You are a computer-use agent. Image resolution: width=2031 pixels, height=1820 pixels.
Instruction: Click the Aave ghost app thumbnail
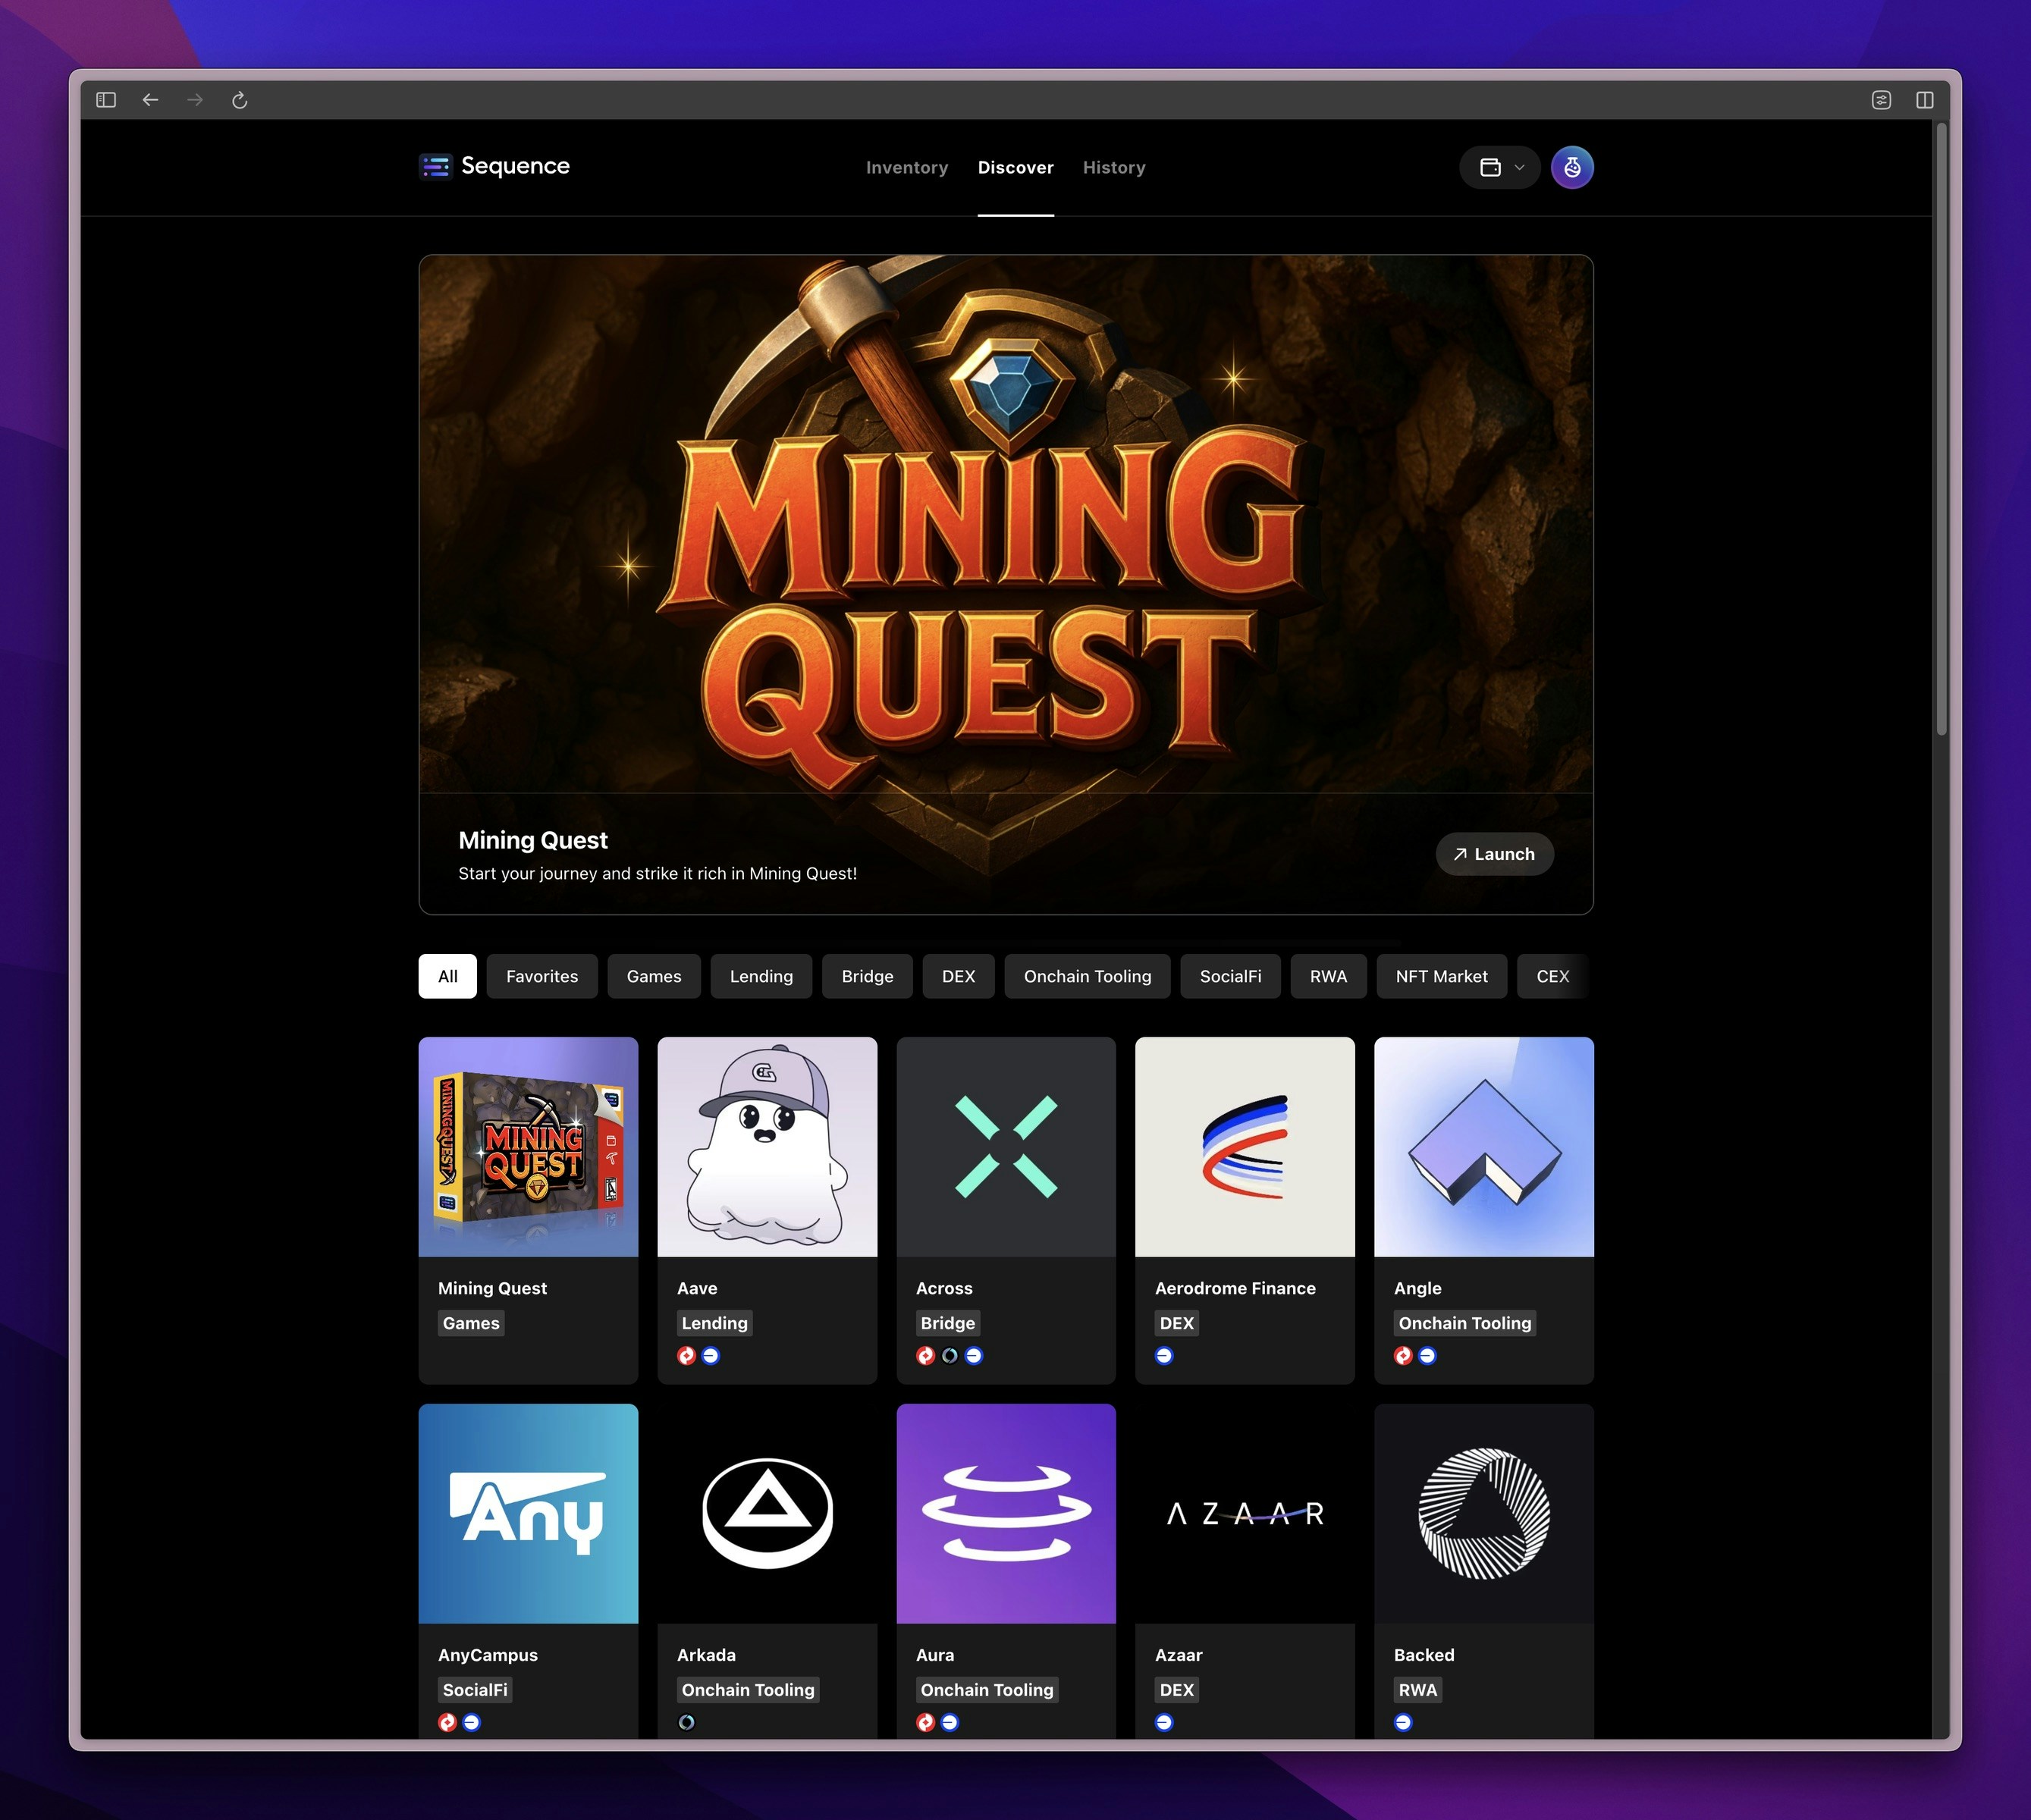767,1146
